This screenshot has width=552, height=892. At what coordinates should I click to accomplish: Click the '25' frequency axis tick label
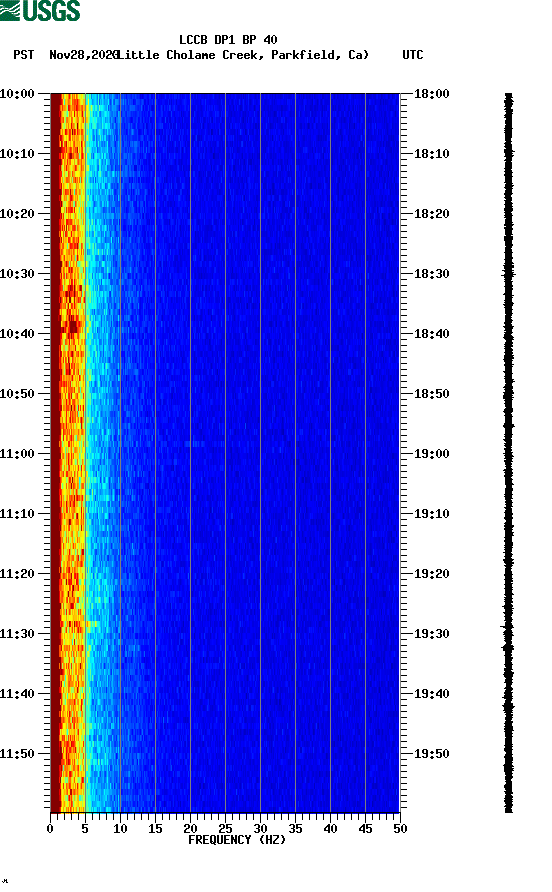225,829
